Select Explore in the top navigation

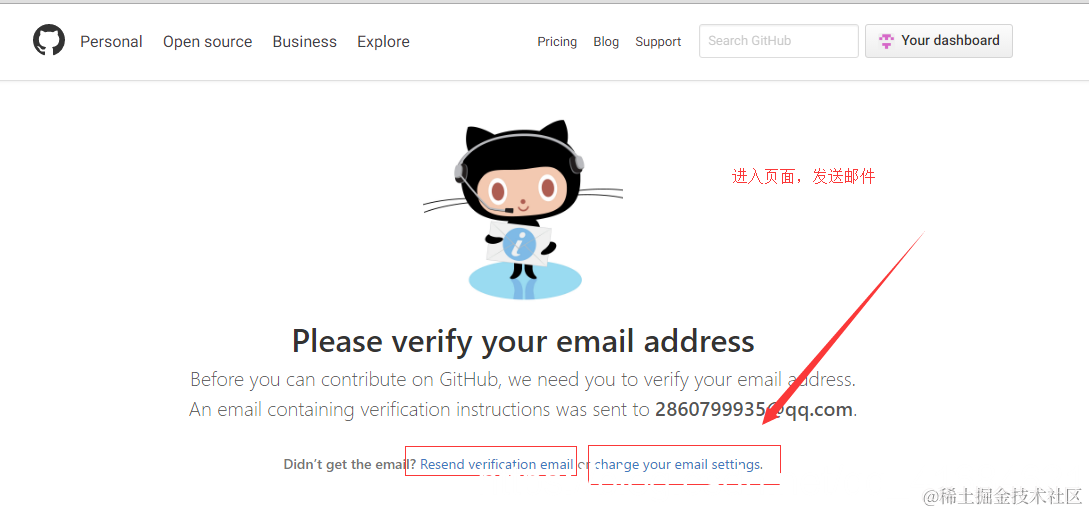click(x=383, y=42)
